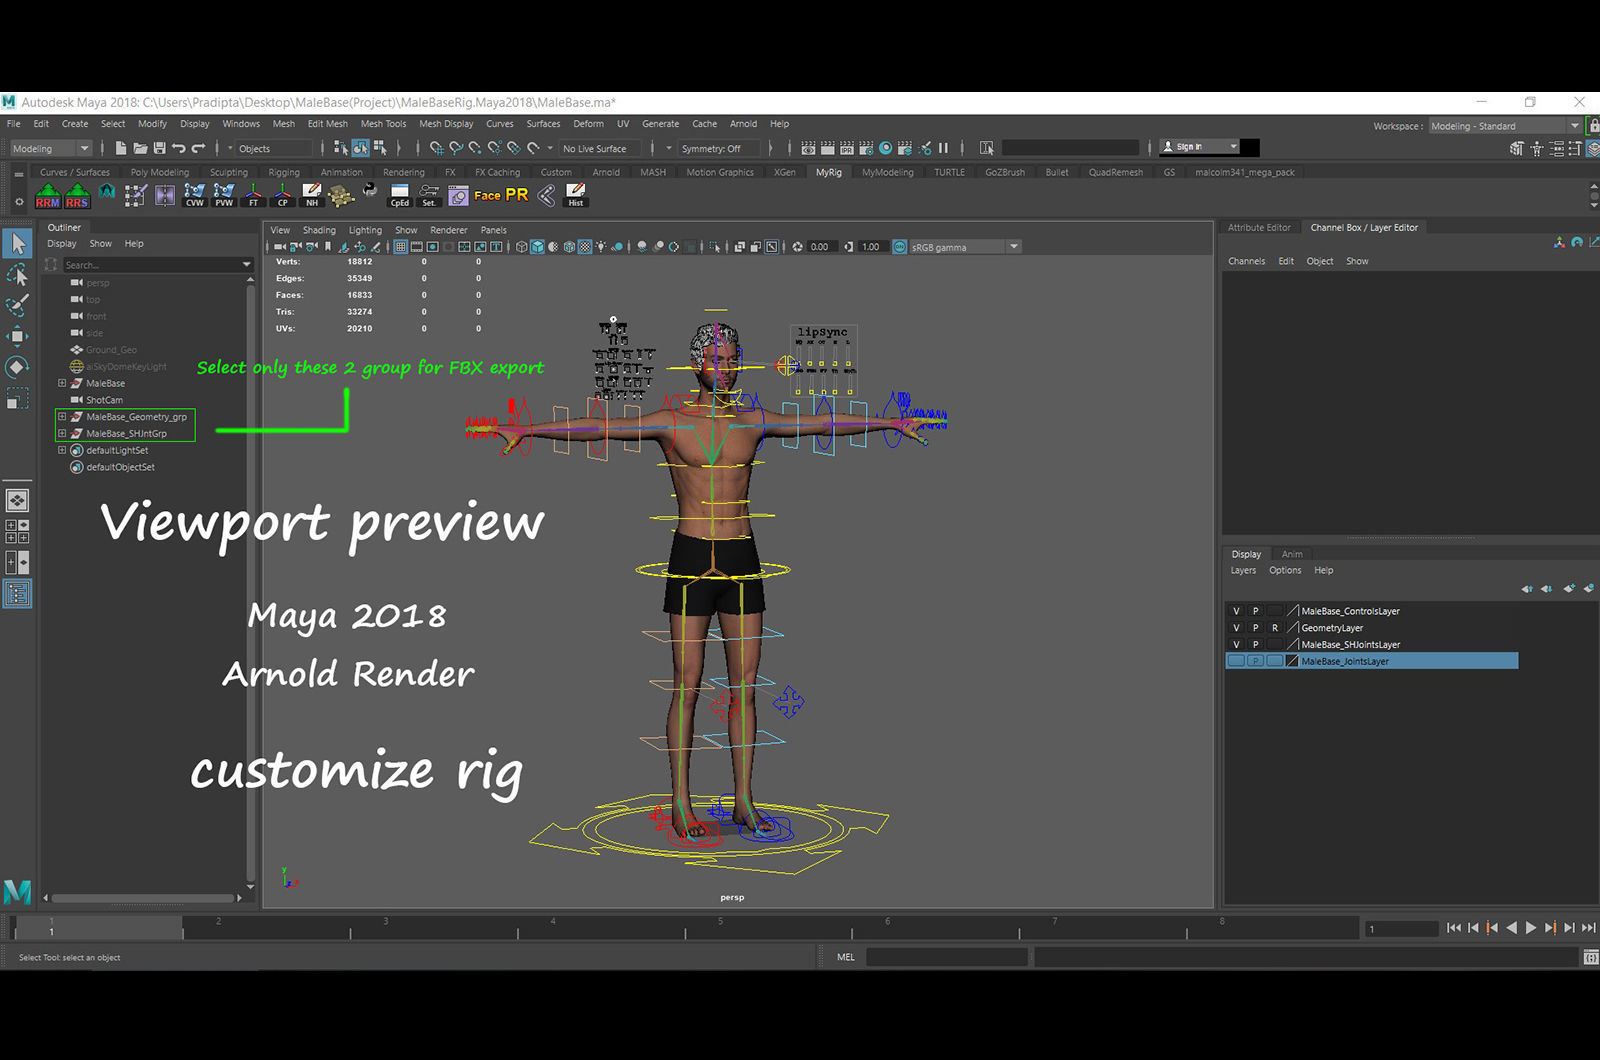Open the Deform menu
The width and height of the screenshot is (1600, 1060).
click(588, 124)
